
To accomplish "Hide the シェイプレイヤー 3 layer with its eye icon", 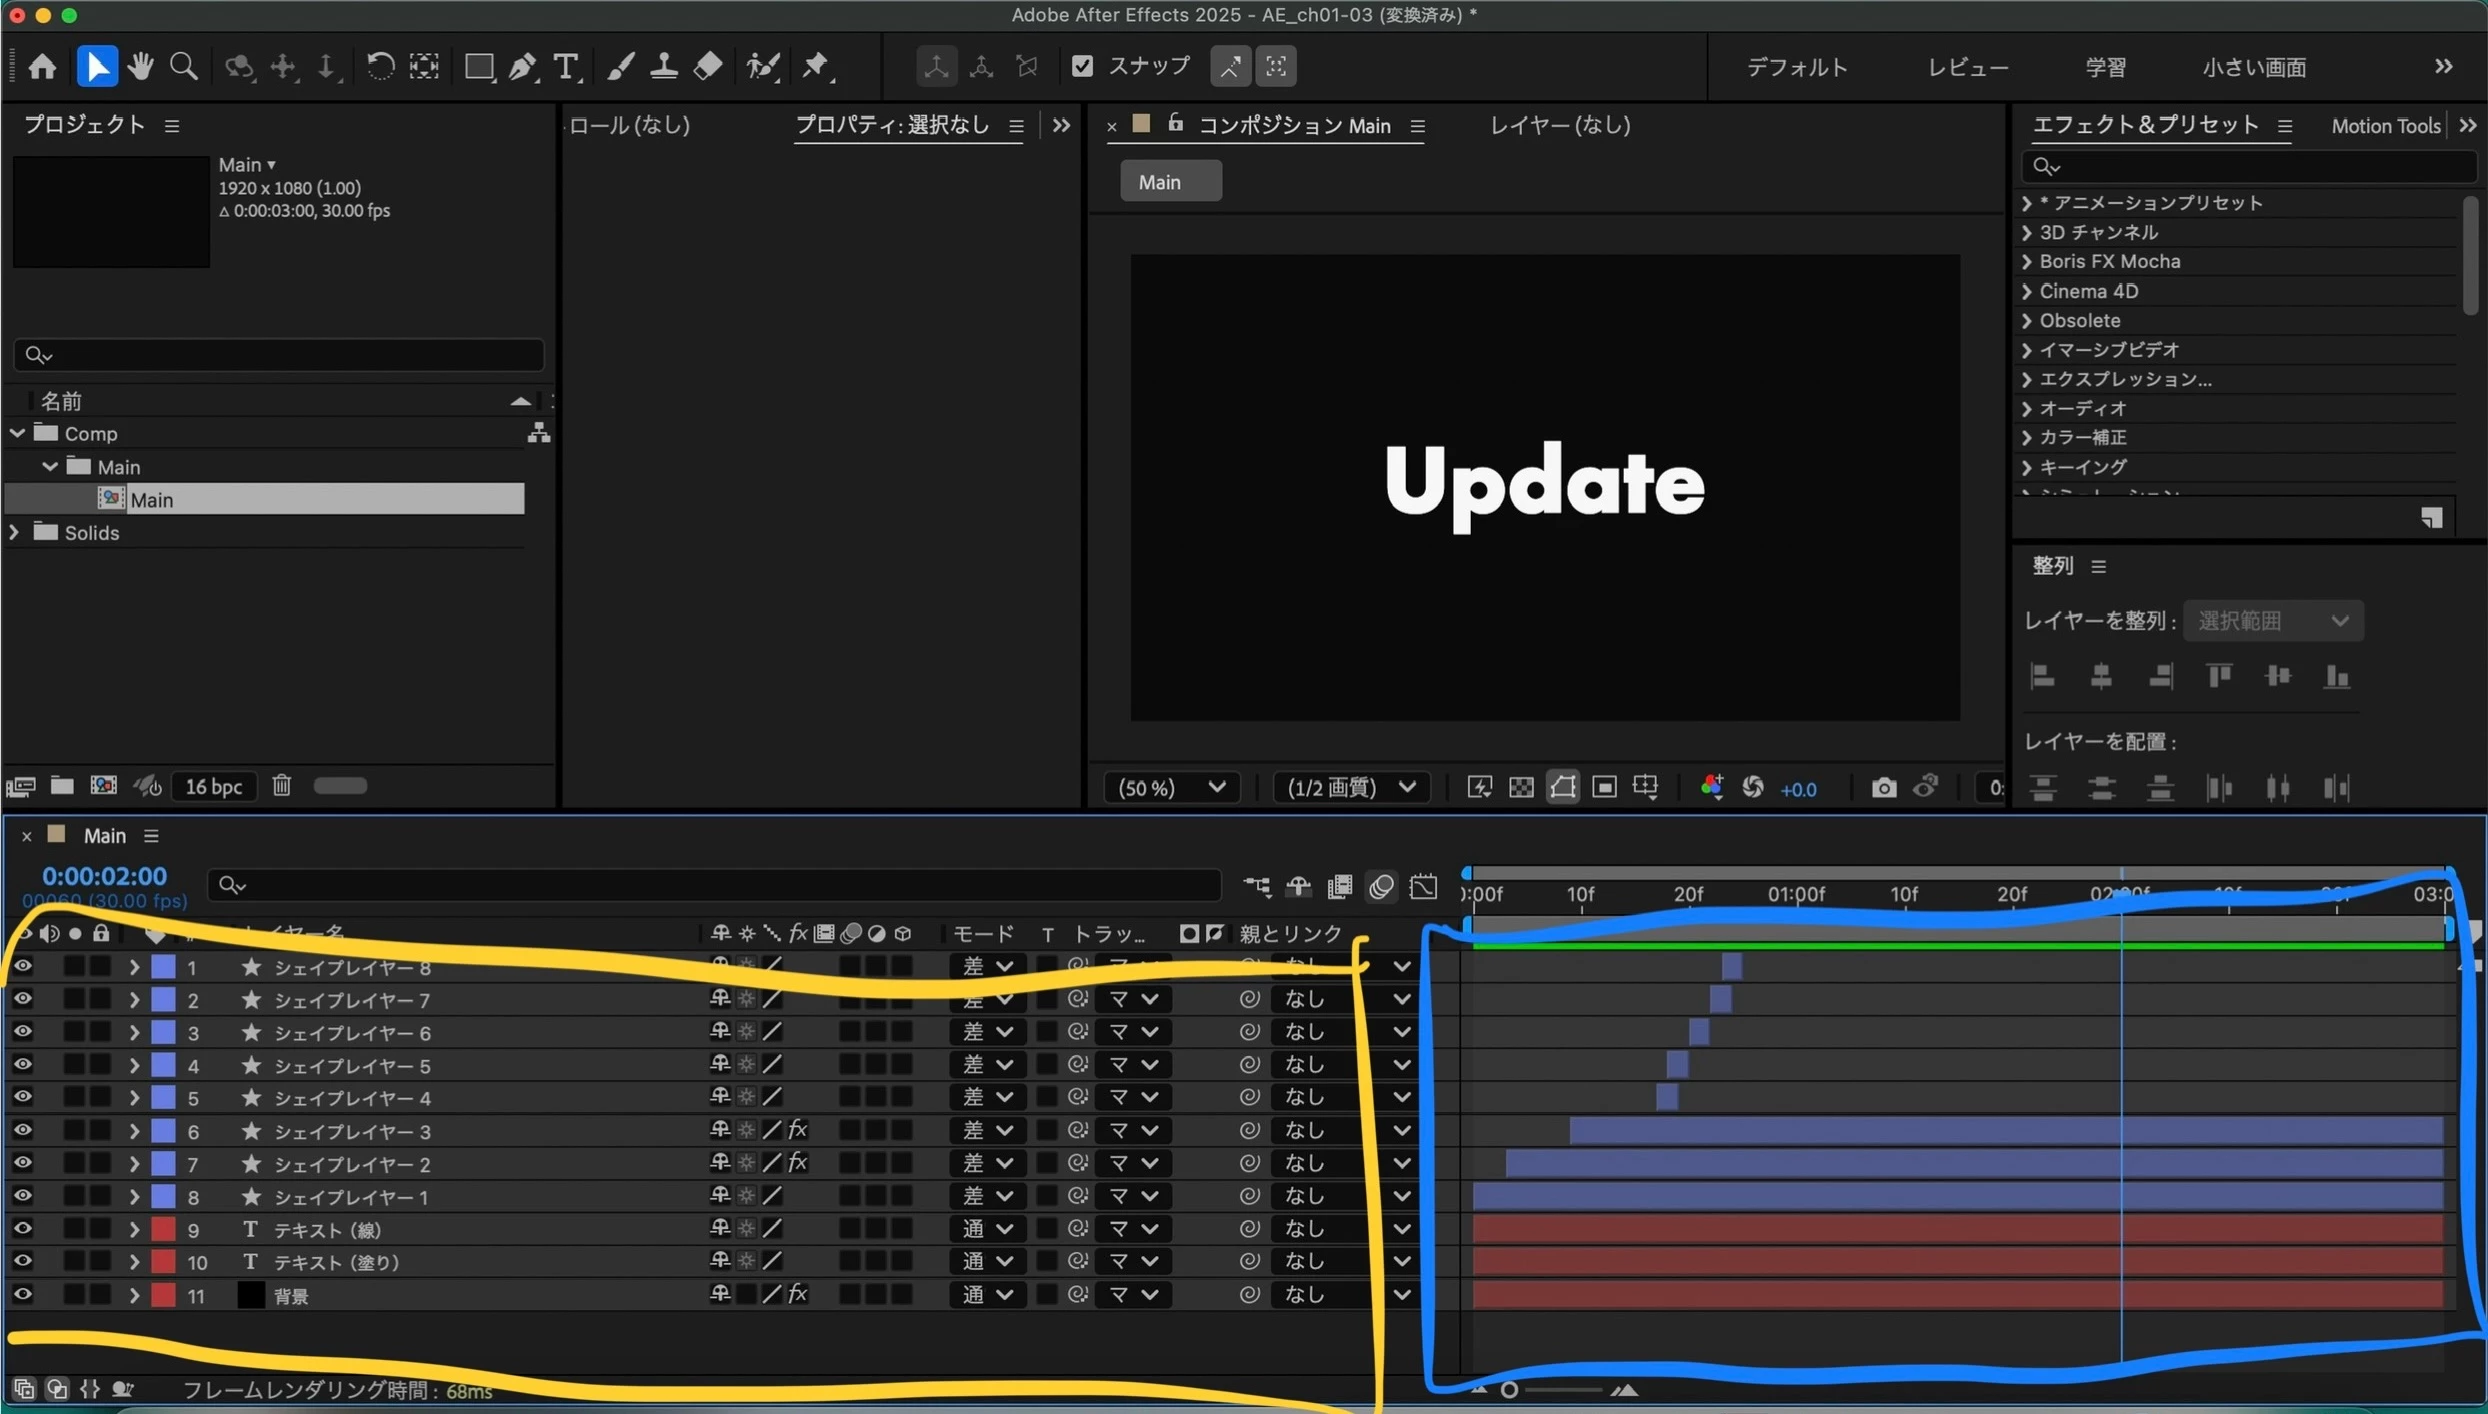I will coord(22,1130).
